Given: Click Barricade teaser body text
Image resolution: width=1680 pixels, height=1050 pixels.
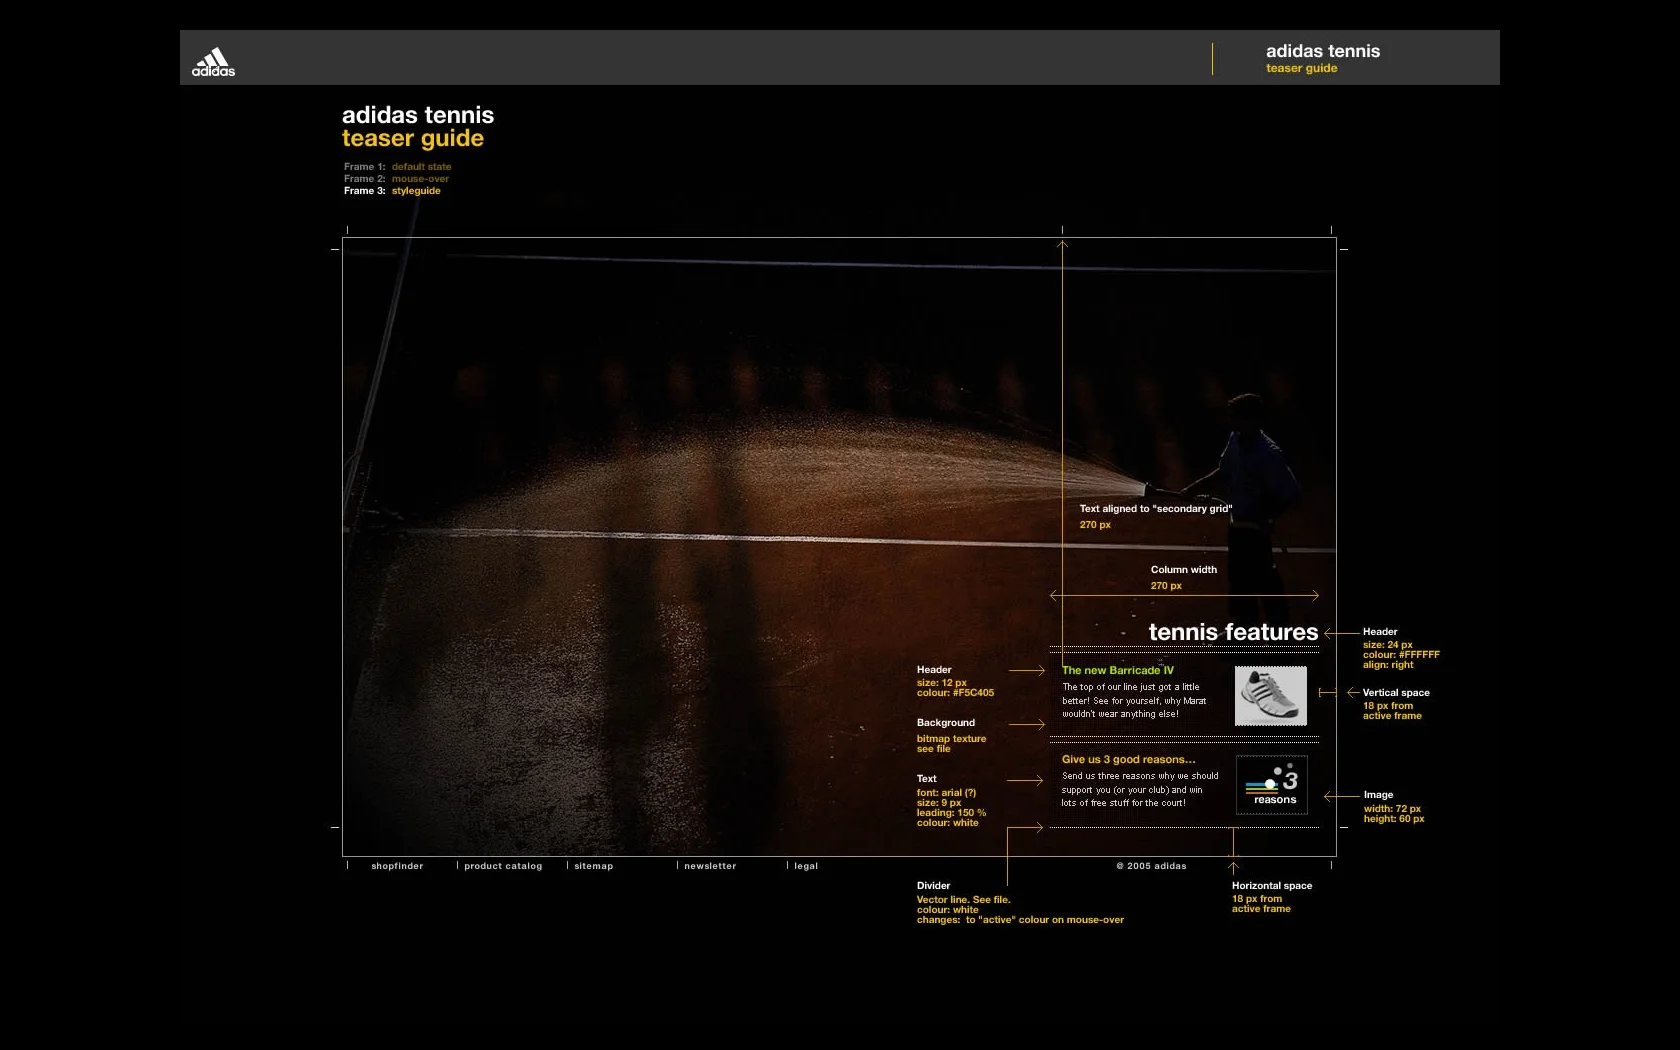Looking at the screenshot, I should click(x=1134, y=701).
